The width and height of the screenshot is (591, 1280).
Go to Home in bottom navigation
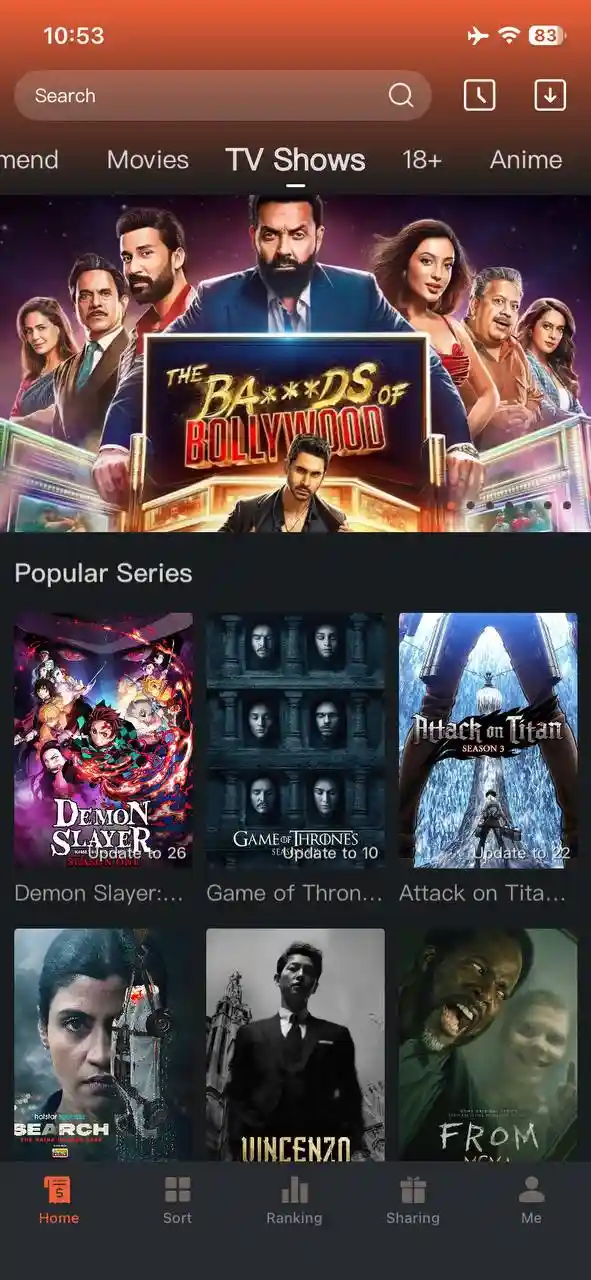[58, 1200]
